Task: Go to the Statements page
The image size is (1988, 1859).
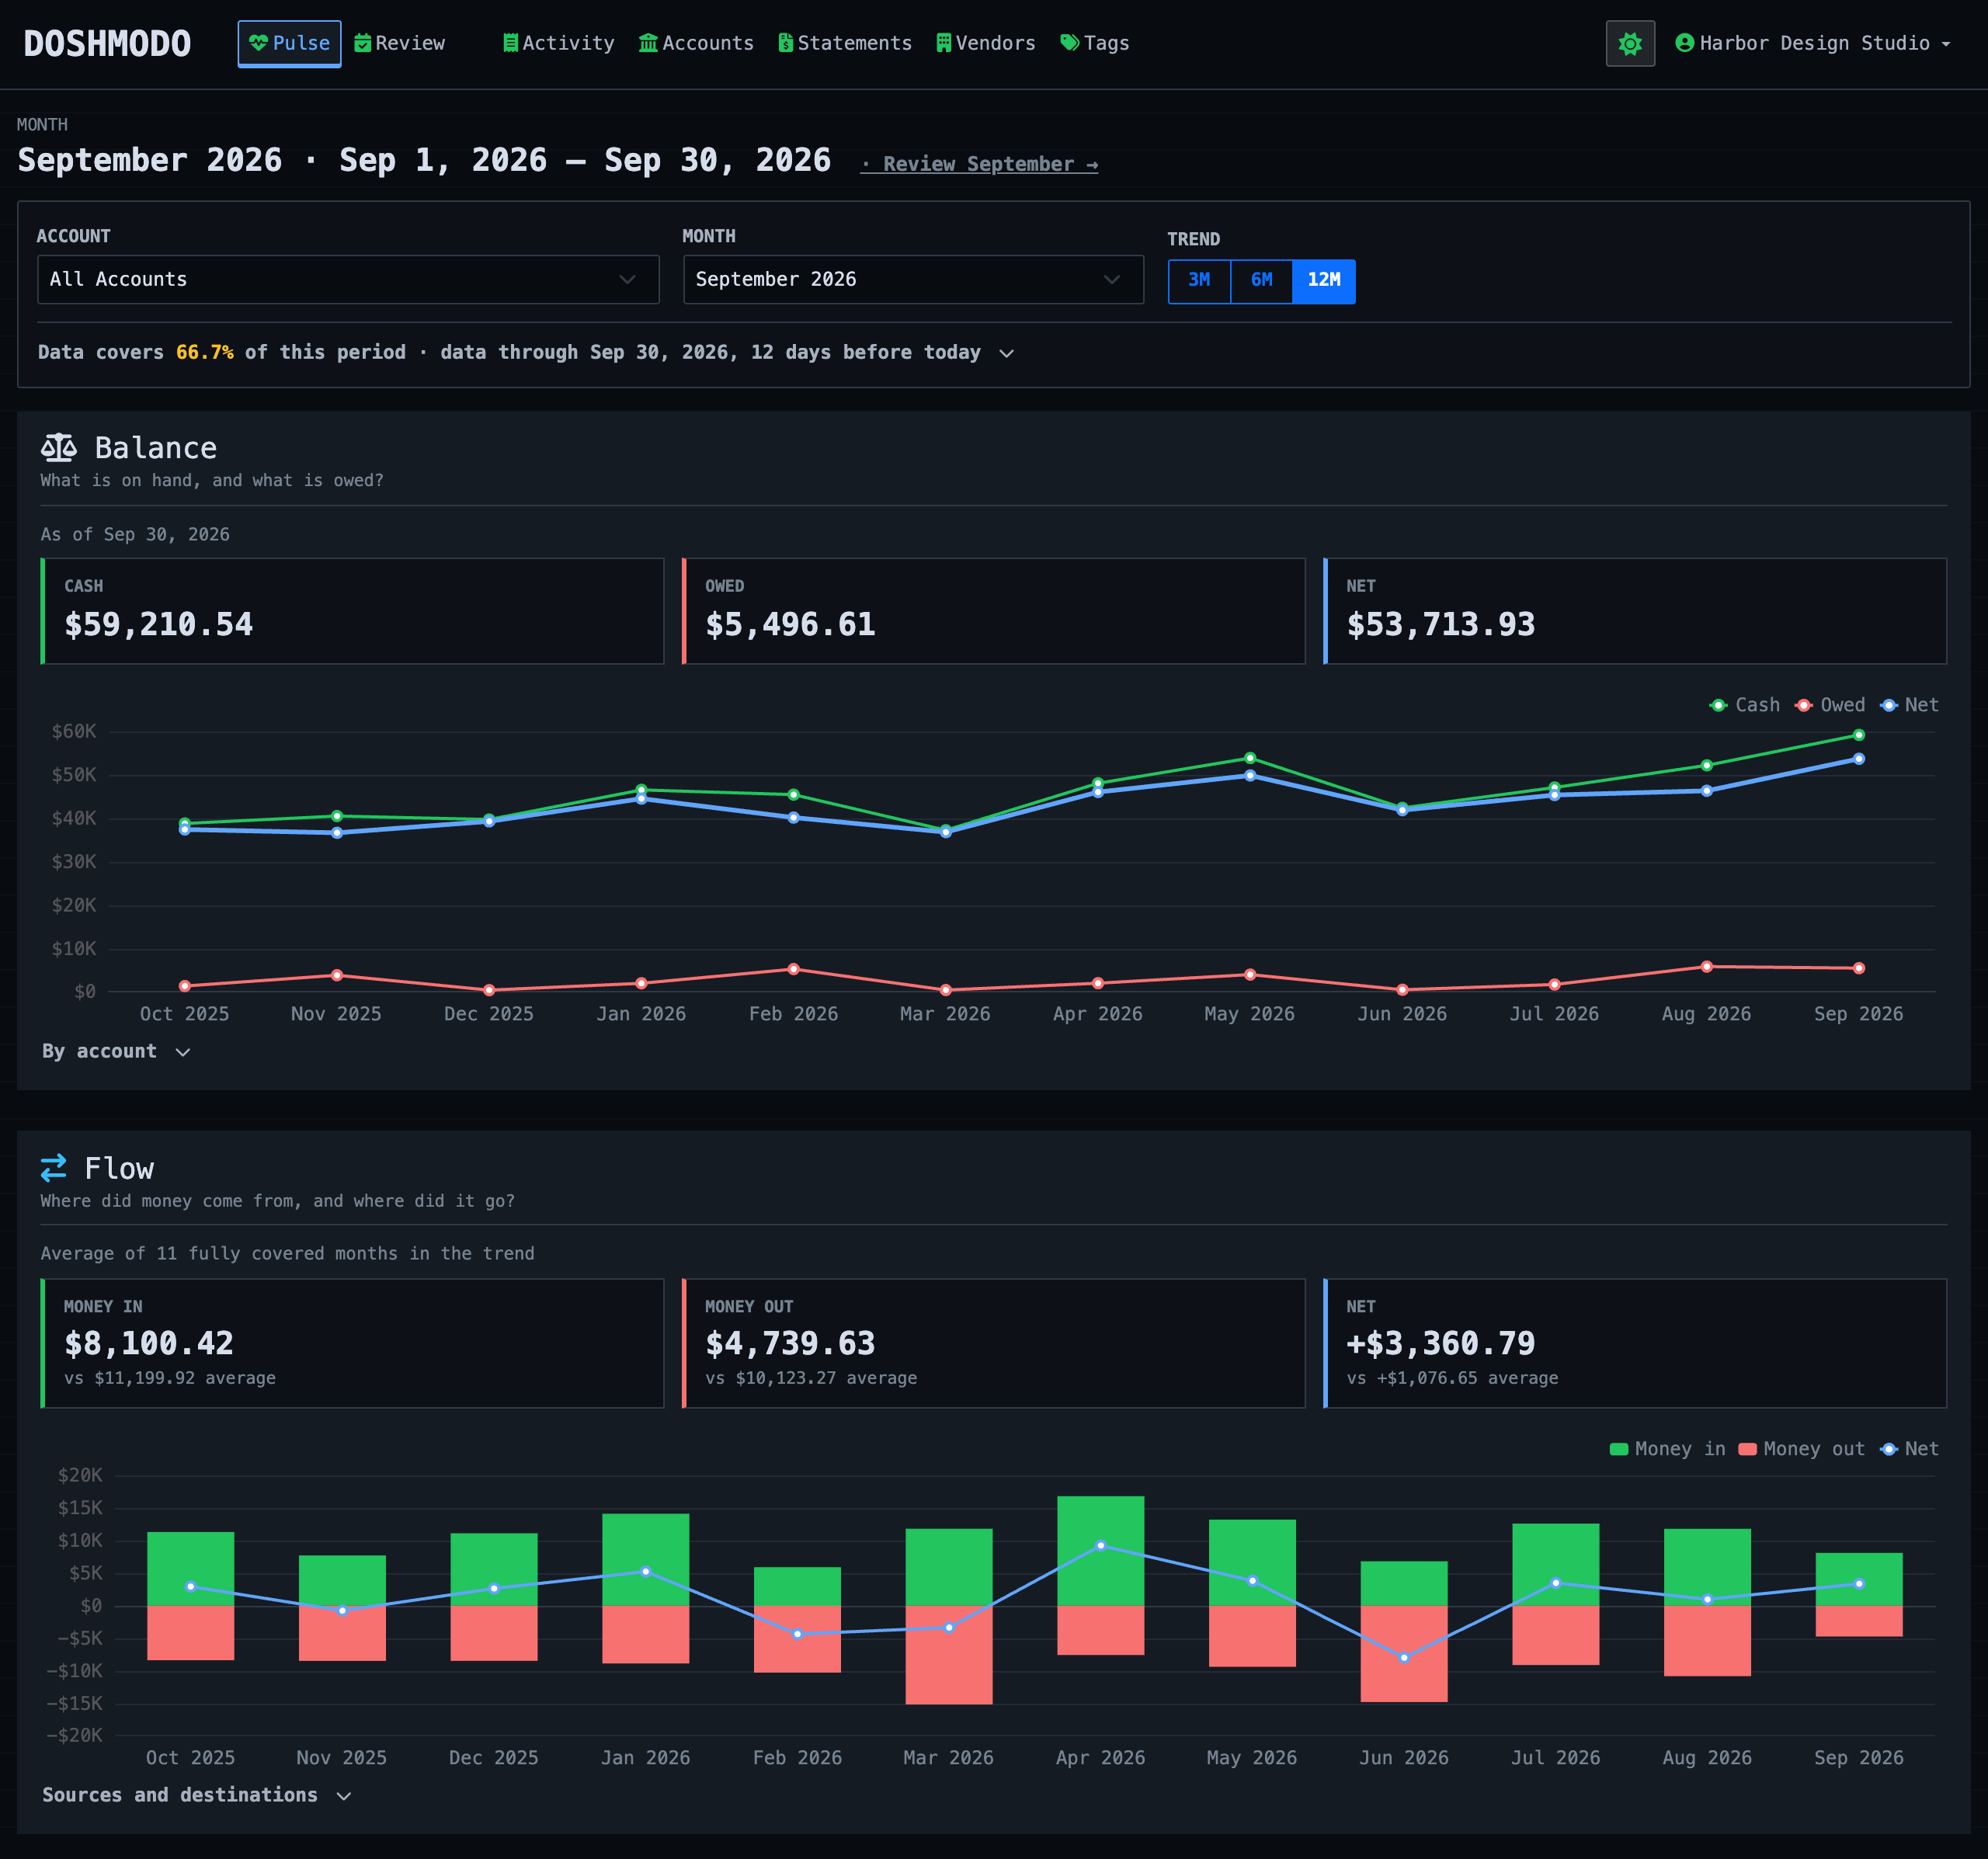Action: click(845, 43)
